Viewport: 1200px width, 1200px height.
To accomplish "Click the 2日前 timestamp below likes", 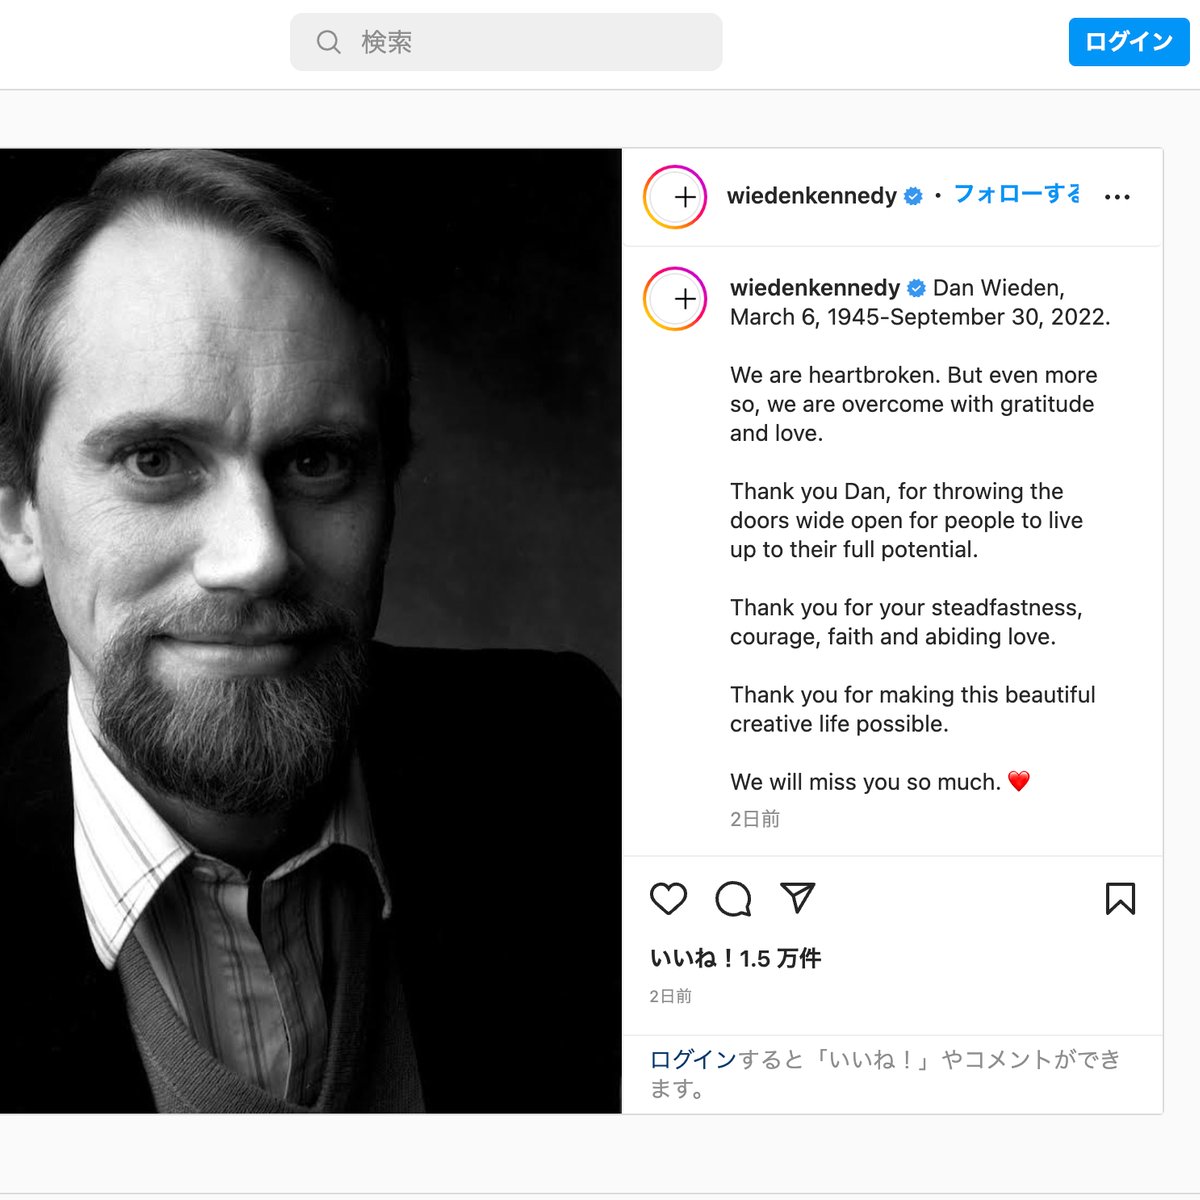I will tap(670, 996).
